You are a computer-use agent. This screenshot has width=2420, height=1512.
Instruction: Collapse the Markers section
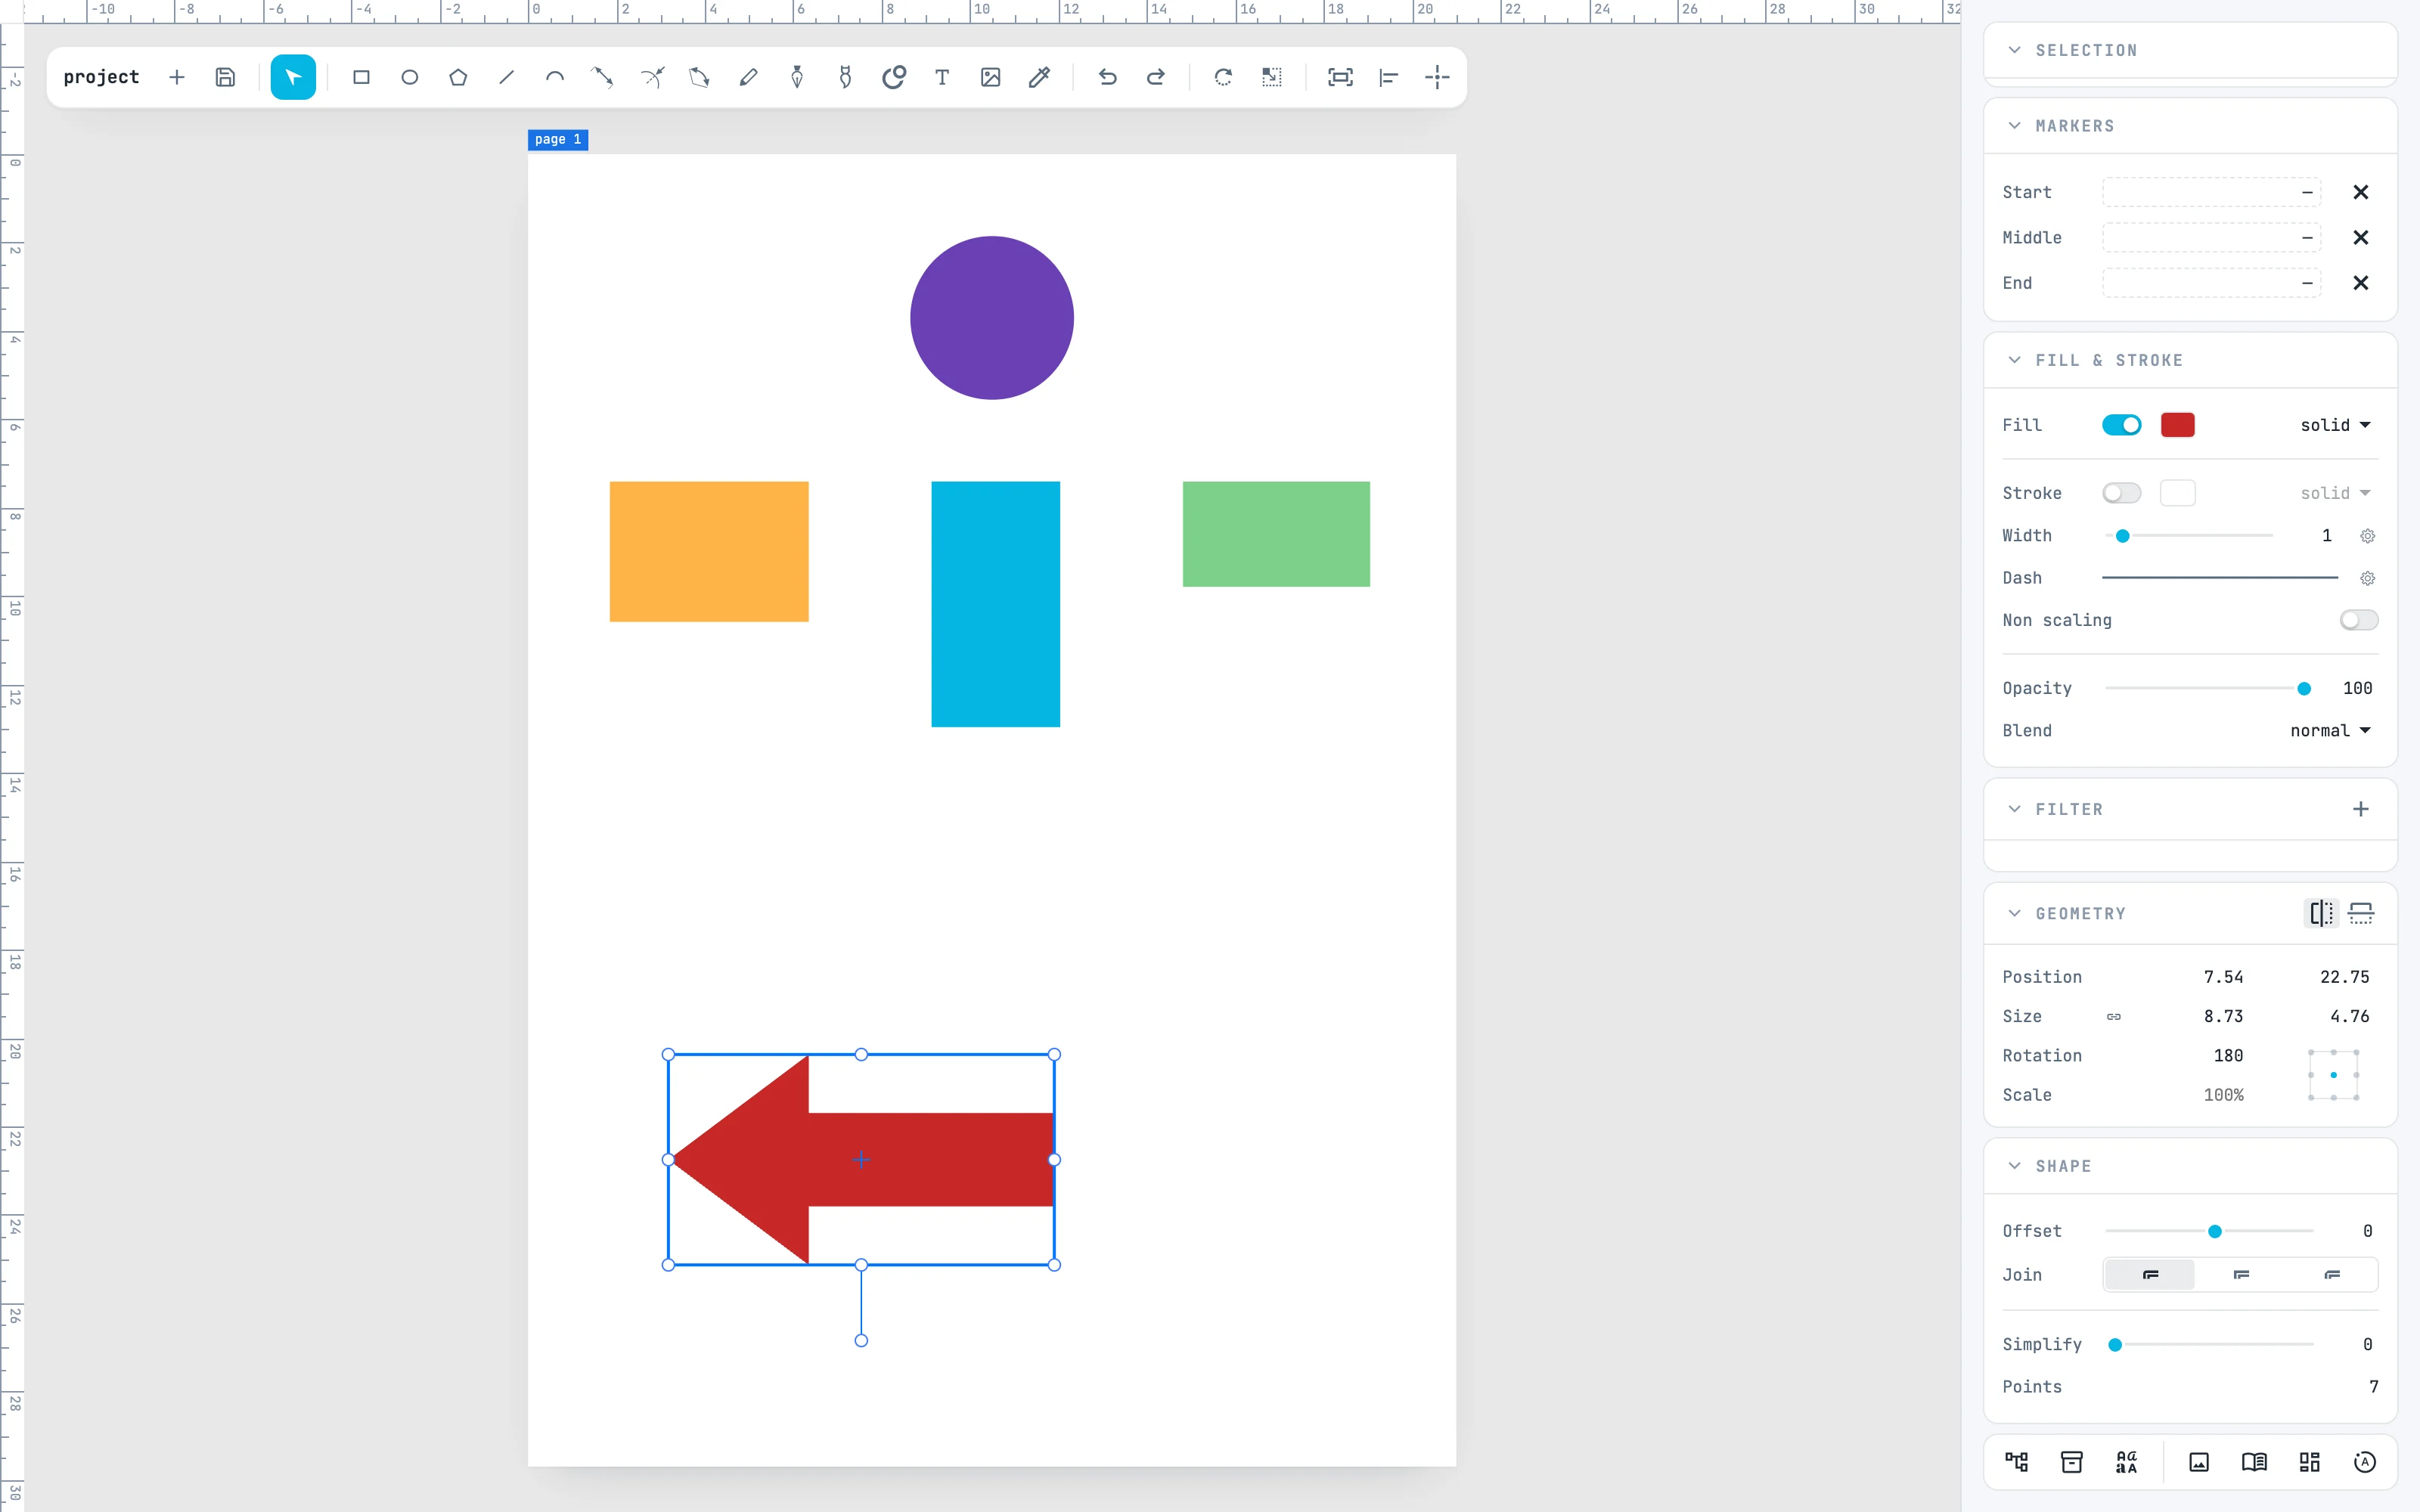click(2015, 126)
